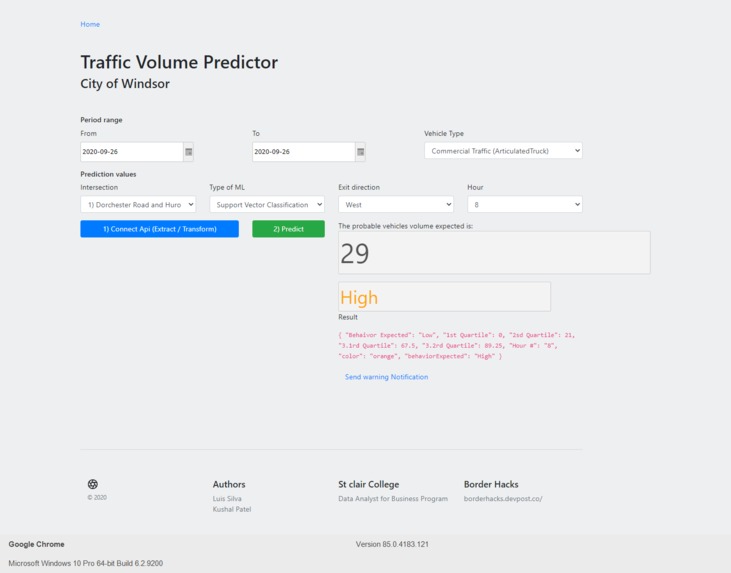Click the Border Hacks footer heading
This screenshot has width=731, height=573.
point(491,484)
